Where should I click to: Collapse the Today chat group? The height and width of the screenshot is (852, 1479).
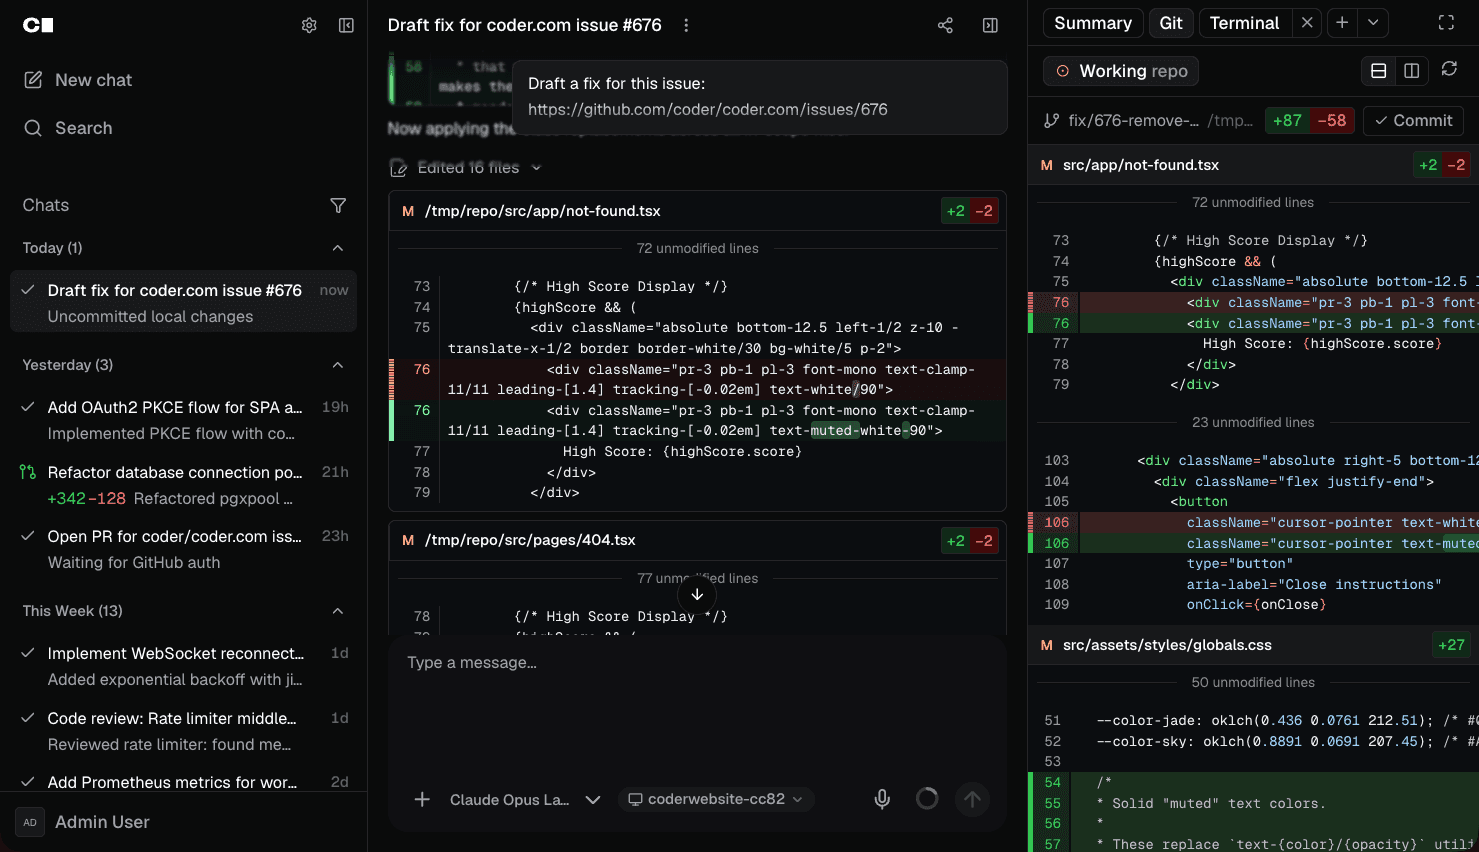(x=338, y=248)
